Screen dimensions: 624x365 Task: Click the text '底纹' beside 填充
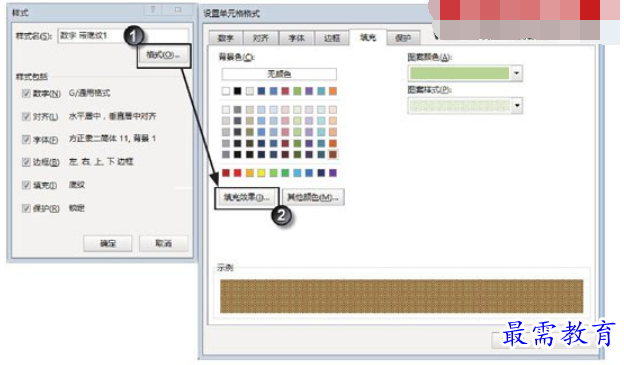[76, 185]
